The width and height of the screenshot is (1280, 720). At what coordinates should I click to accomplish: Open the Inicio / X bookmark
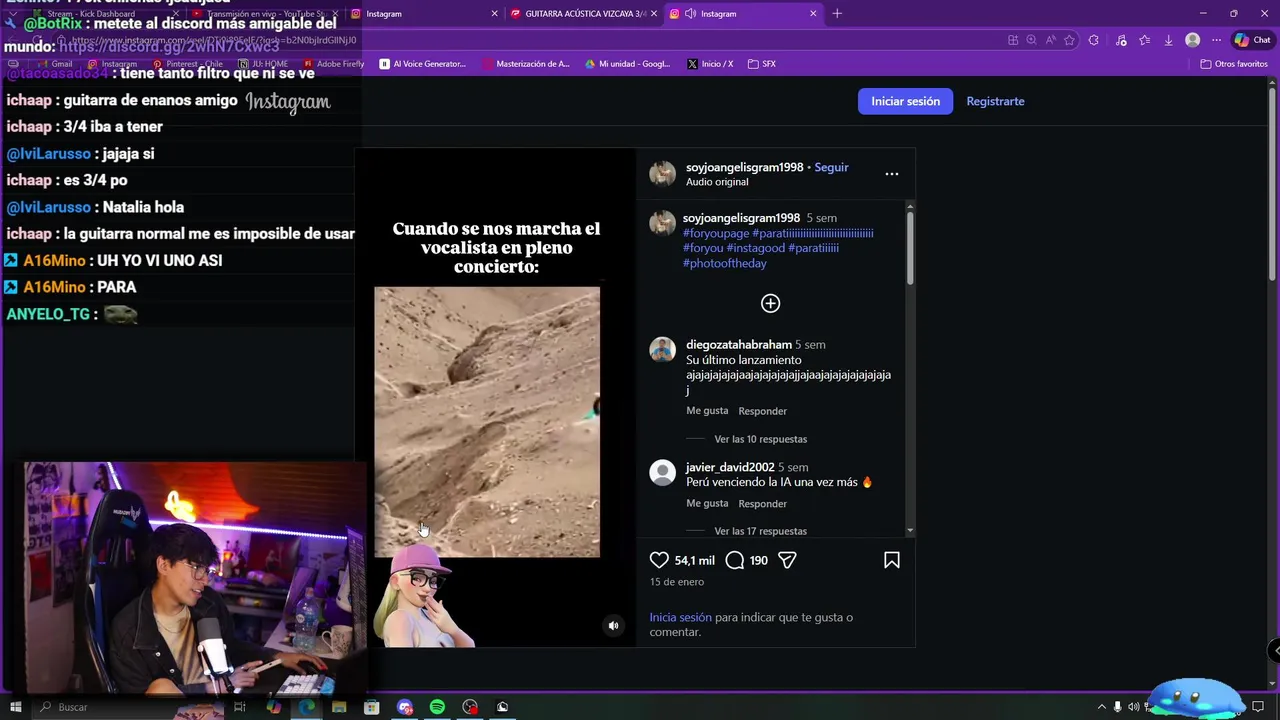(x=710, y=64)
